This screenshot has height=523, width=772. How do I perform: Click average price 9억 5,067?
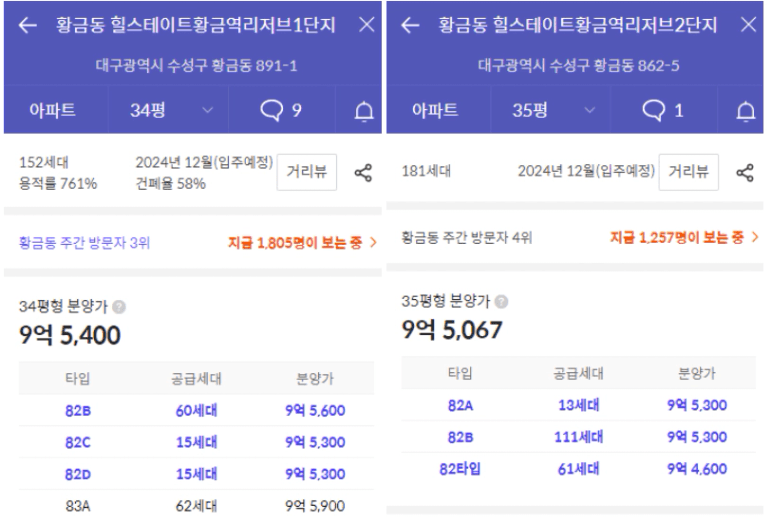pyautogui.click(x=451, y=330)
